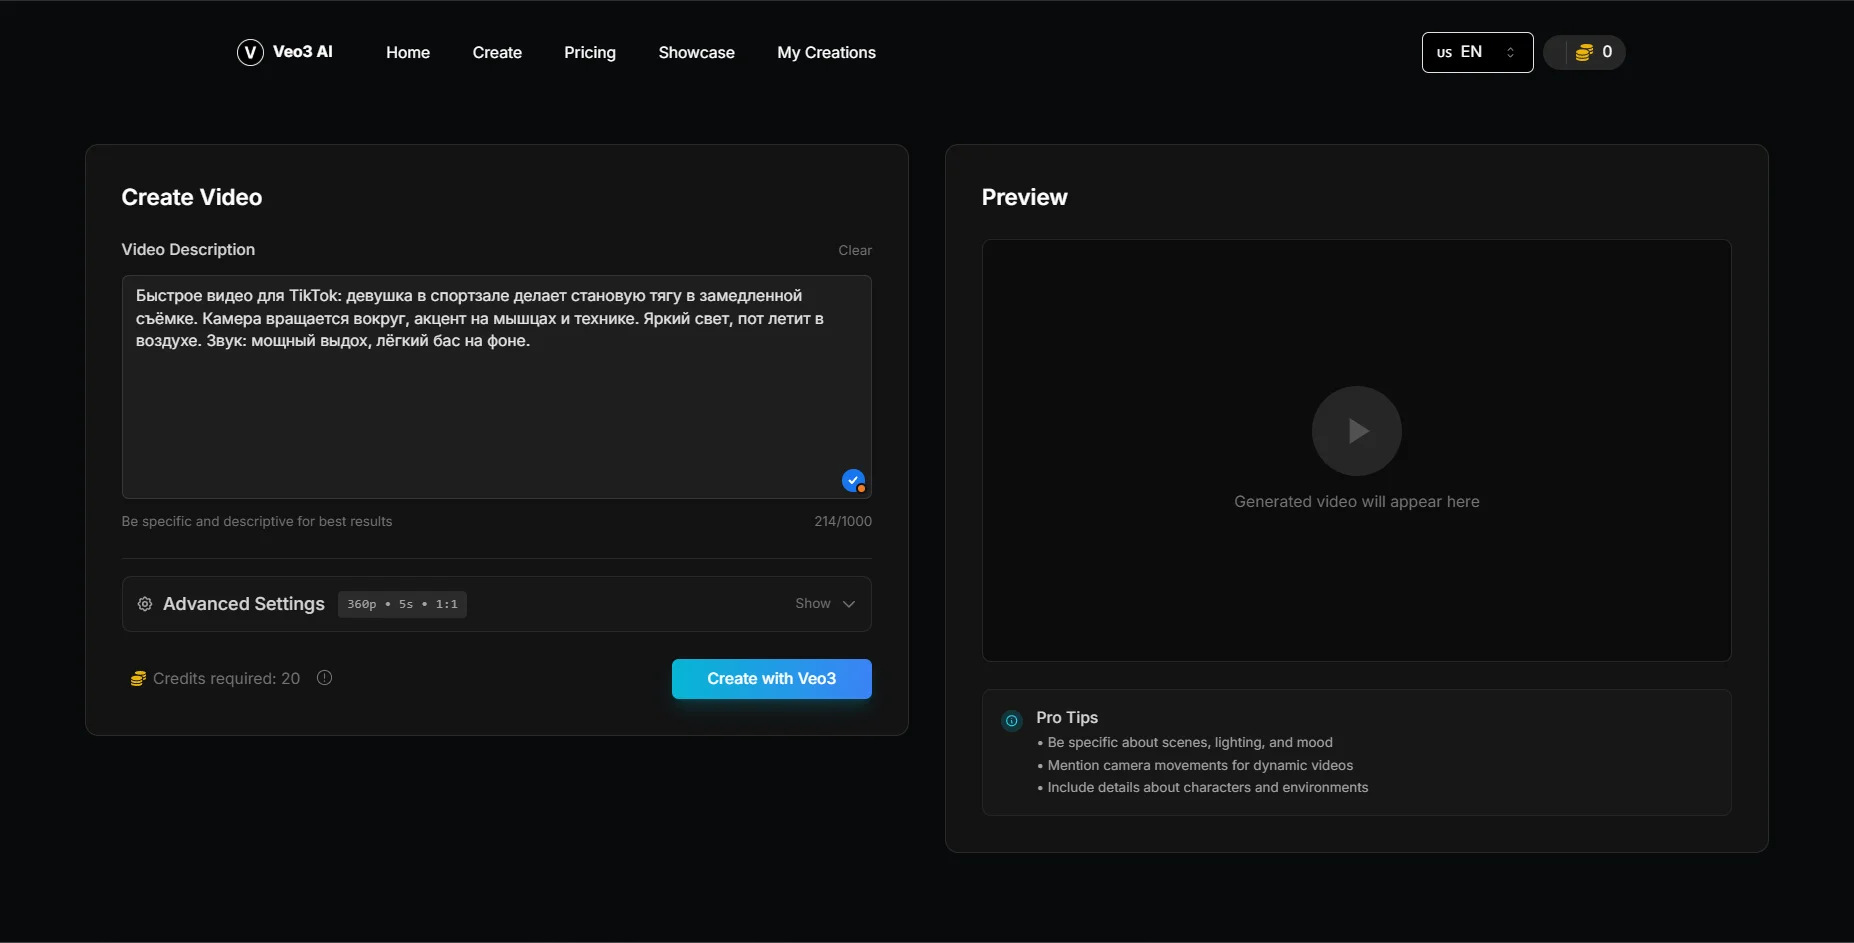Click the preview play button

click(x=1356, y=431)
